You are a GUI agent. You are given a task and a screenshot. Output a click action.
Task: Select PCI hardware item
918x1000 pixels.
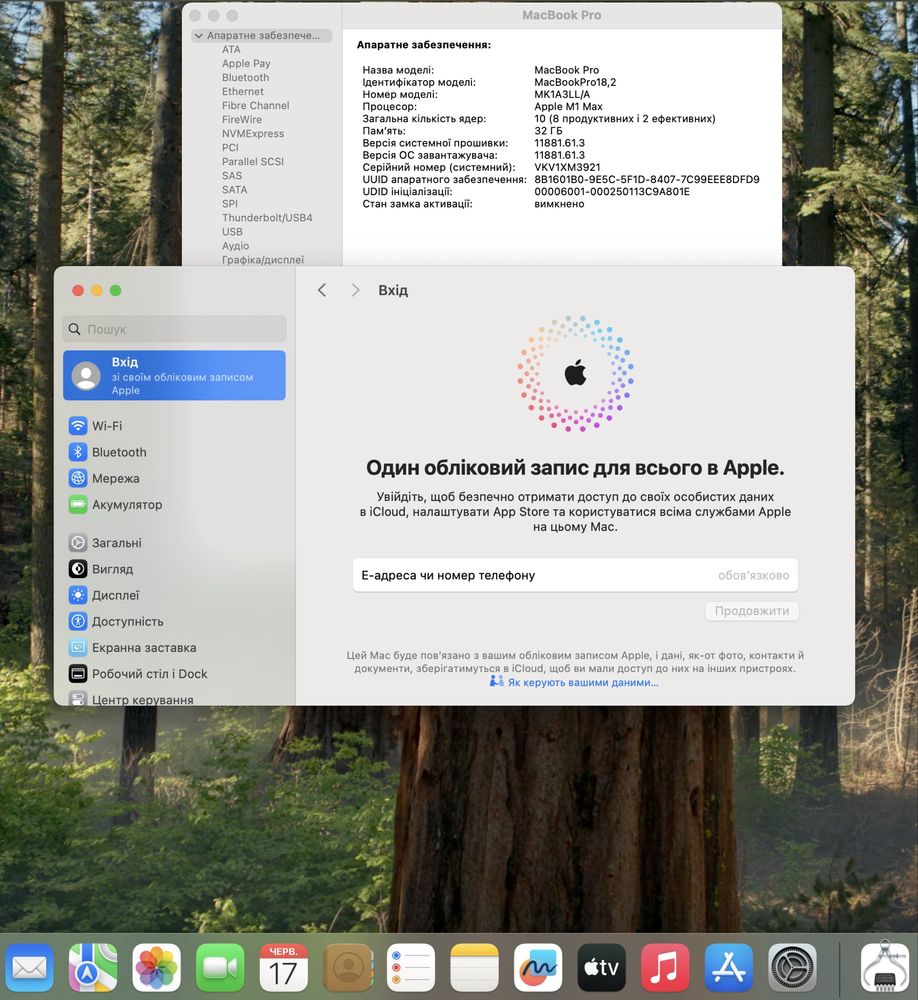230,148
